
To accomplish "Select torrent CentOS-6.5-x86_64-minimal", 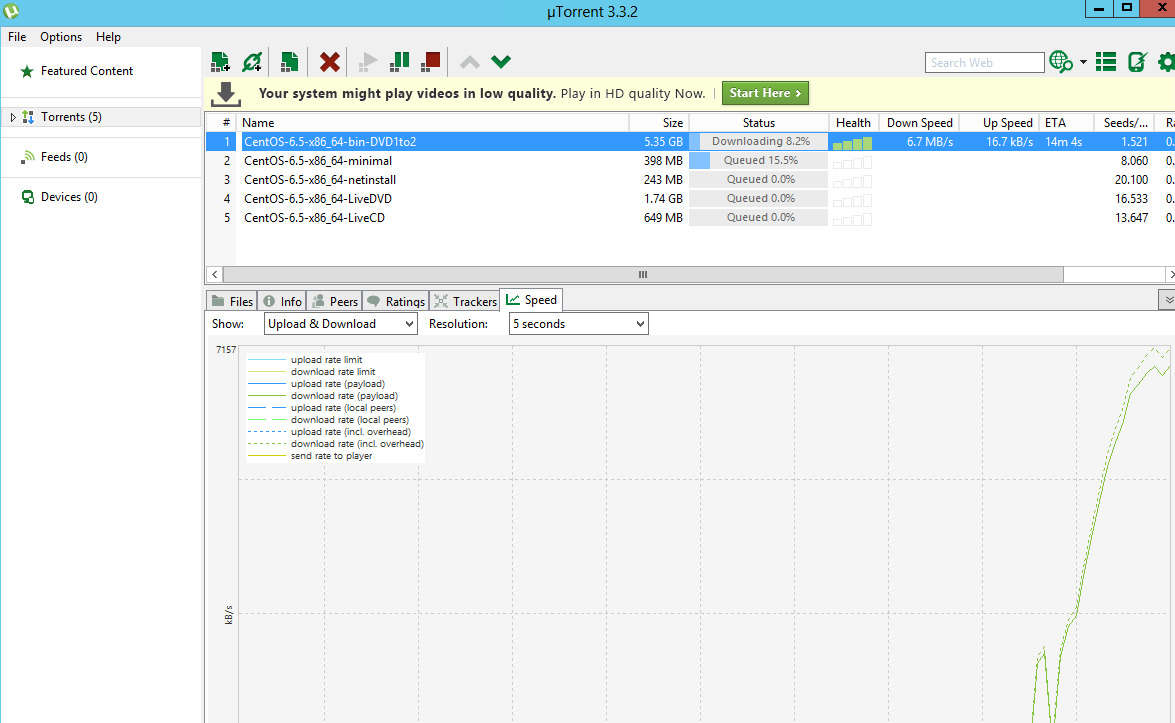I will (318, 161).
